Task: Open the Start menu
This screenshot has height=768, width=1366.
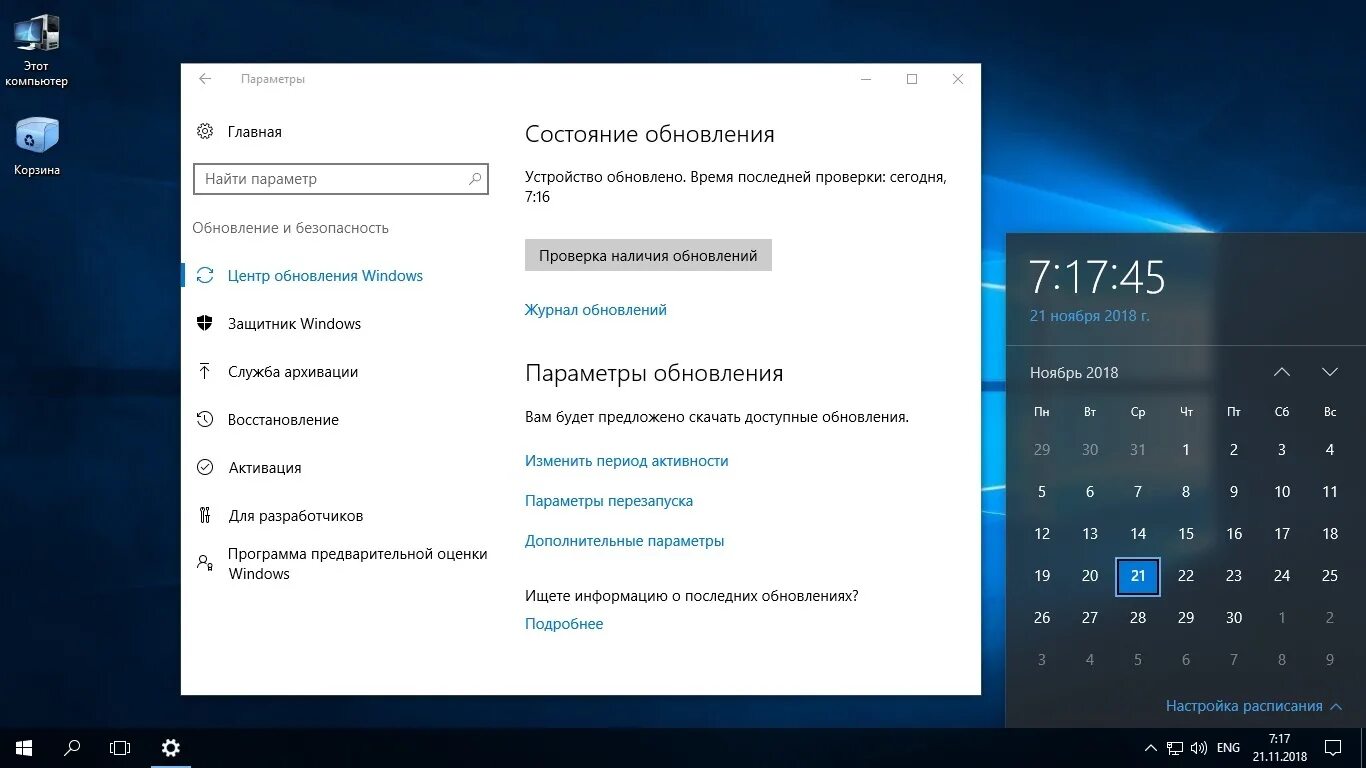Action: (22, 747)
